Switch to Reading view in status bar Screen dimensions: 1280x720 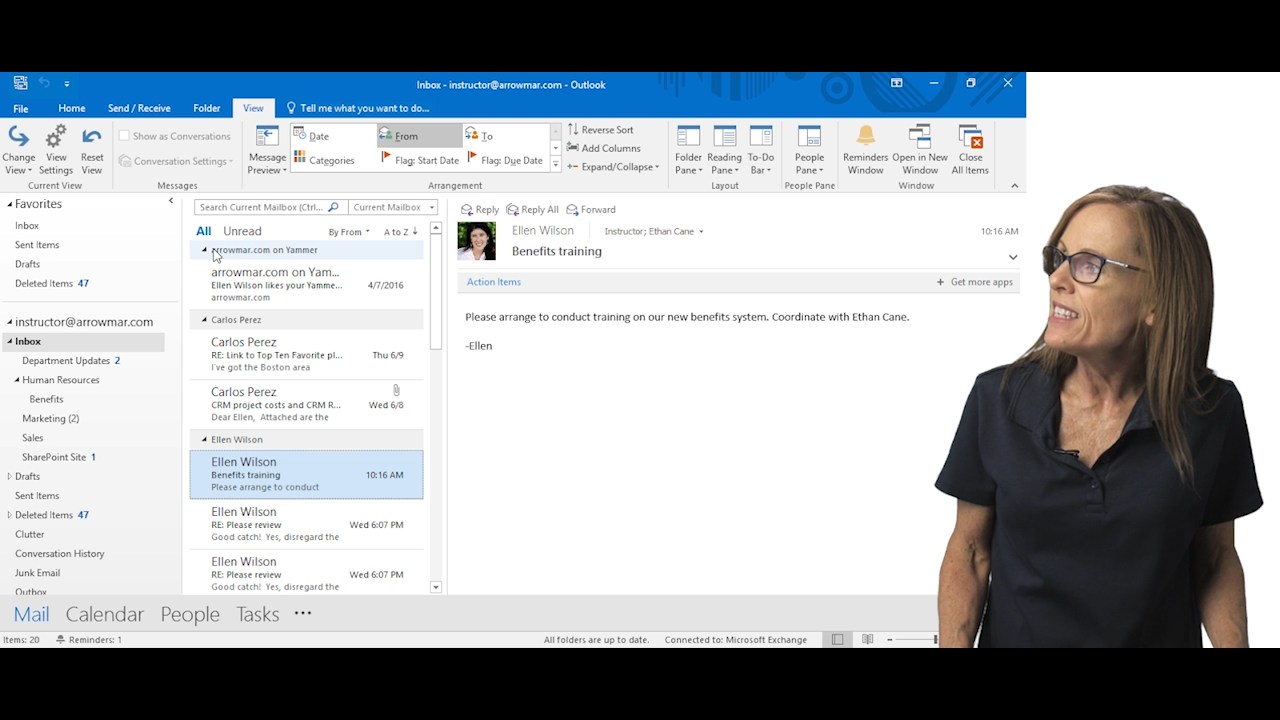click(x=867, y=639)
